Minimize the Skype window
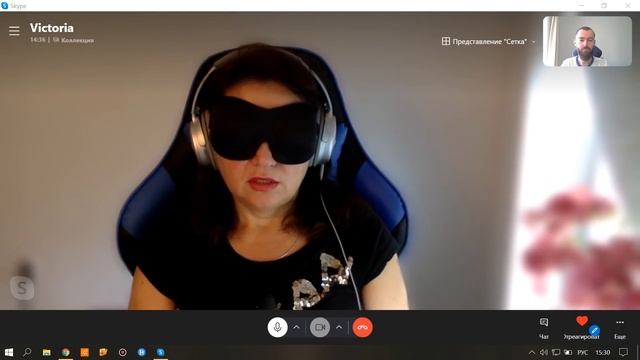The width and height of the screenshot is (640, 360). tap(581, 5)
